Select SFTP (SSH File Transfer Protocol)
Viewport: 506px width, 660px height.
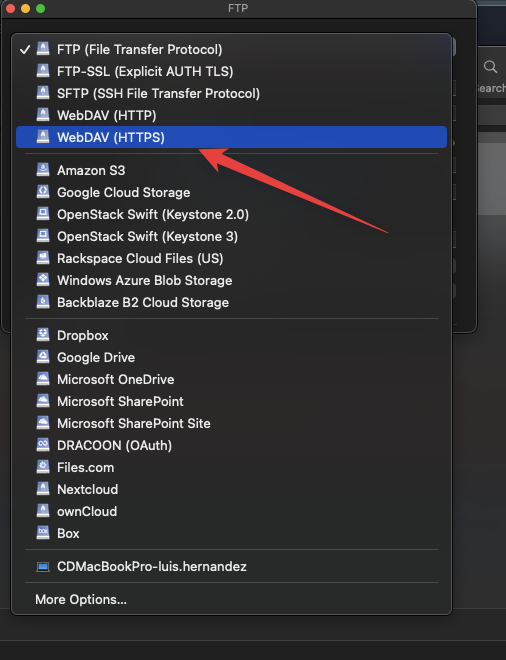pos(231,93)
